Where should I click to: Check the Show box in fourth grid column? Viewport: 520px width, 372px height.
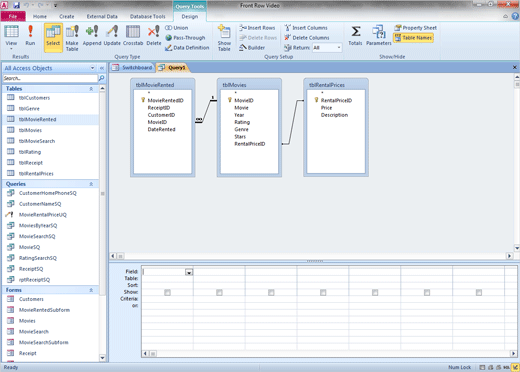(323, 292)
